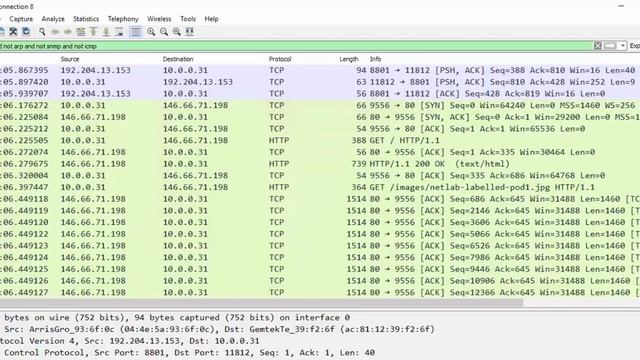Select the 'GET / HTTP/1.1' packet
640x360 pixels.
(320, 140)
